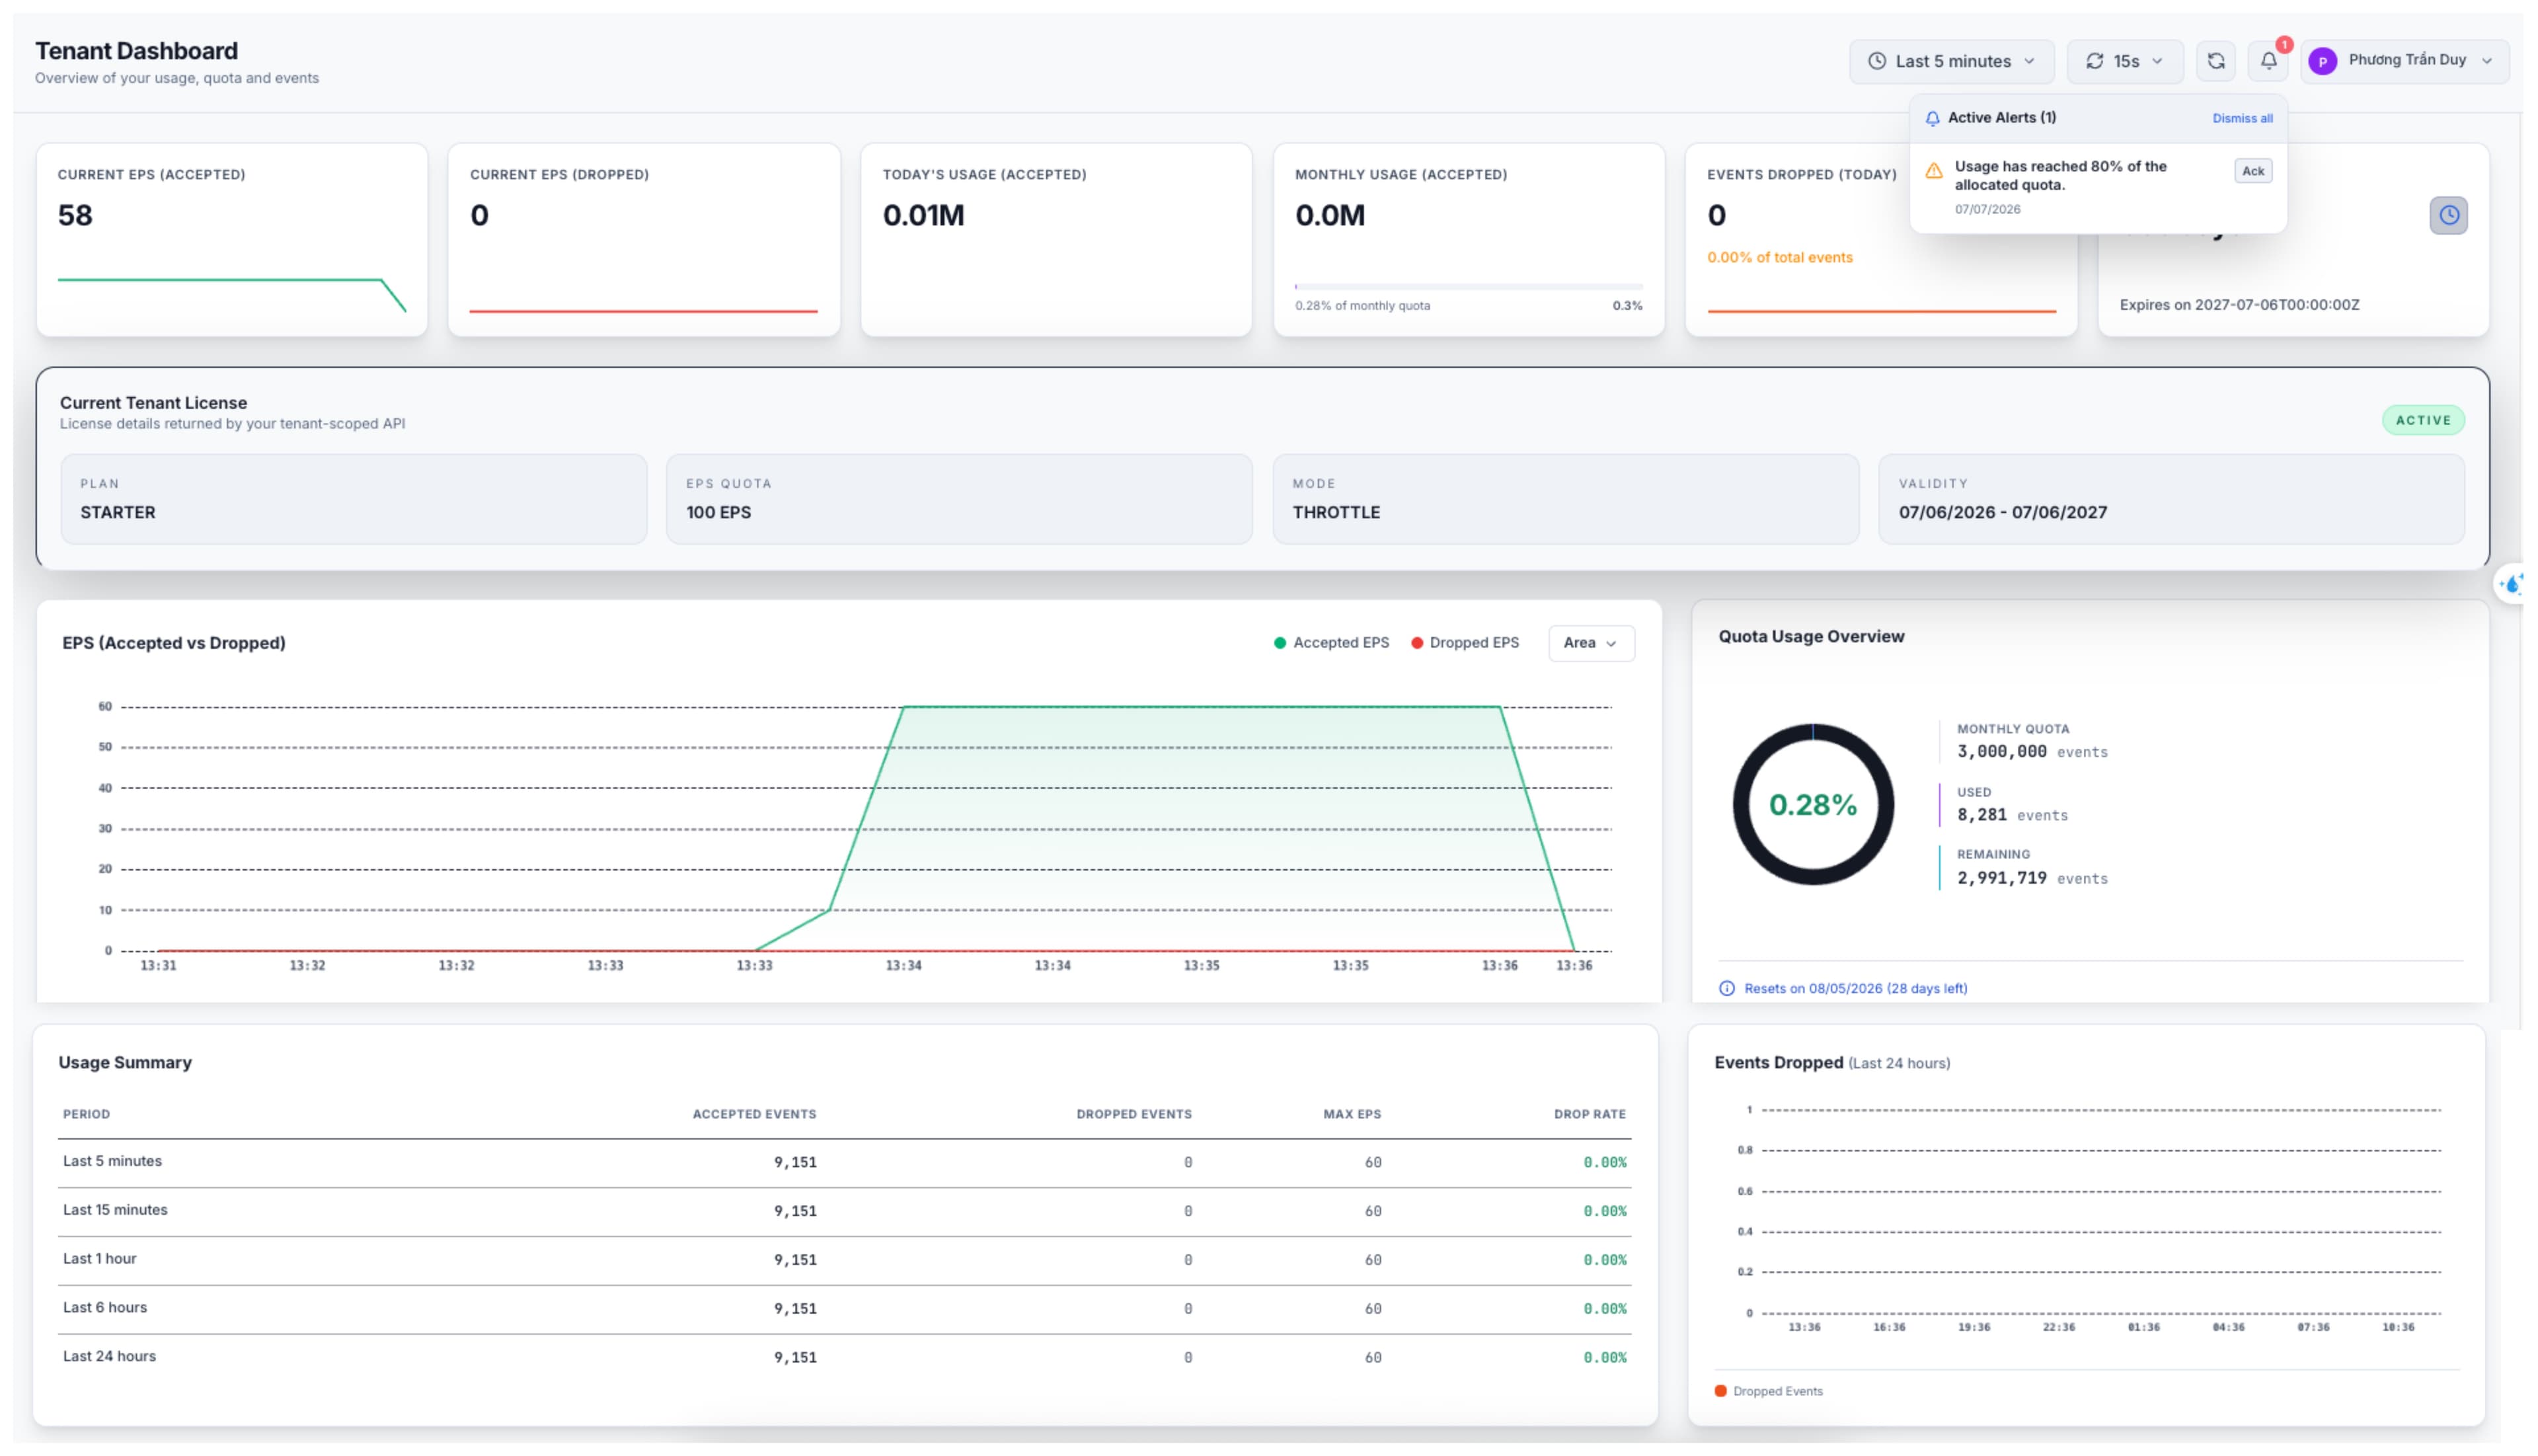This screenshot has height=1456, width=2538.
Task: Click the 3,000,000 events monthly quota value
Action: pyautogui.click(x=2032, y=752)
